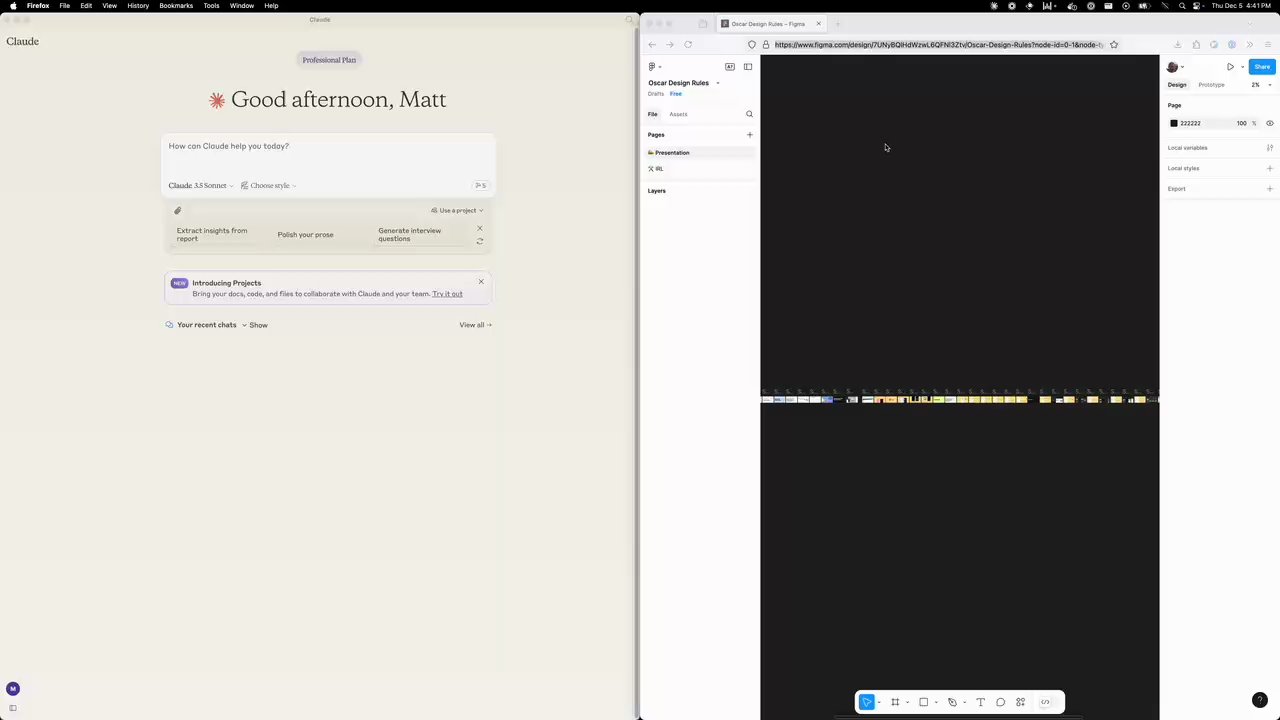Open the Figma help button
Screen dimensions: 1280x720
[1259, 700]
